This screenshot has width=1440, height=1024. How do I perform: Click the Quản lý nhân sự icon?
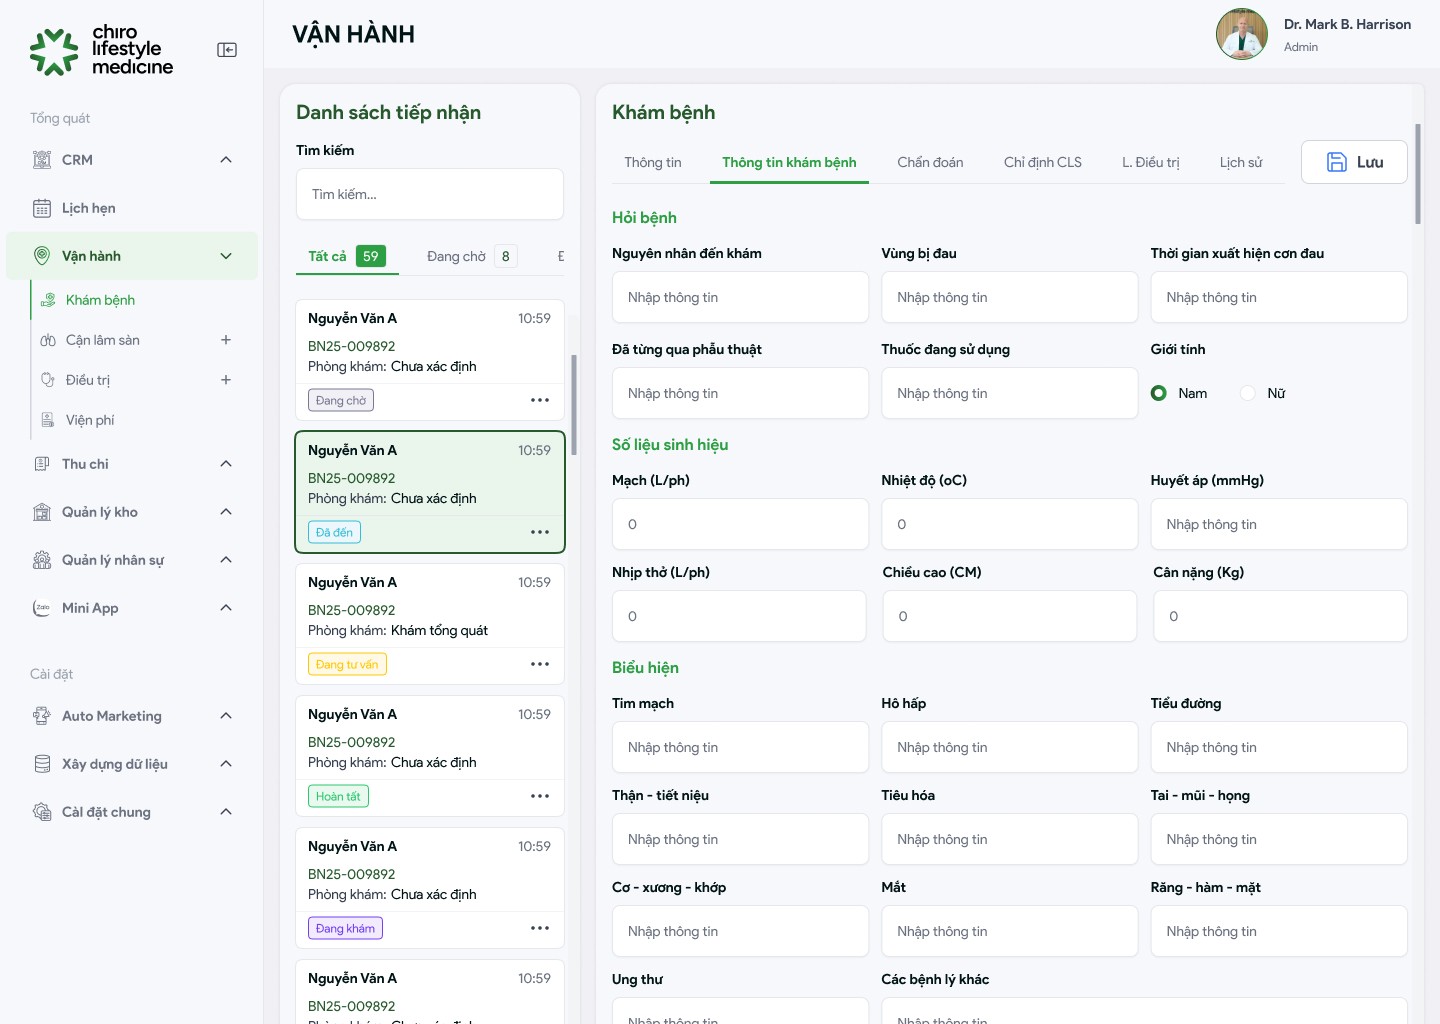point(42,560)
